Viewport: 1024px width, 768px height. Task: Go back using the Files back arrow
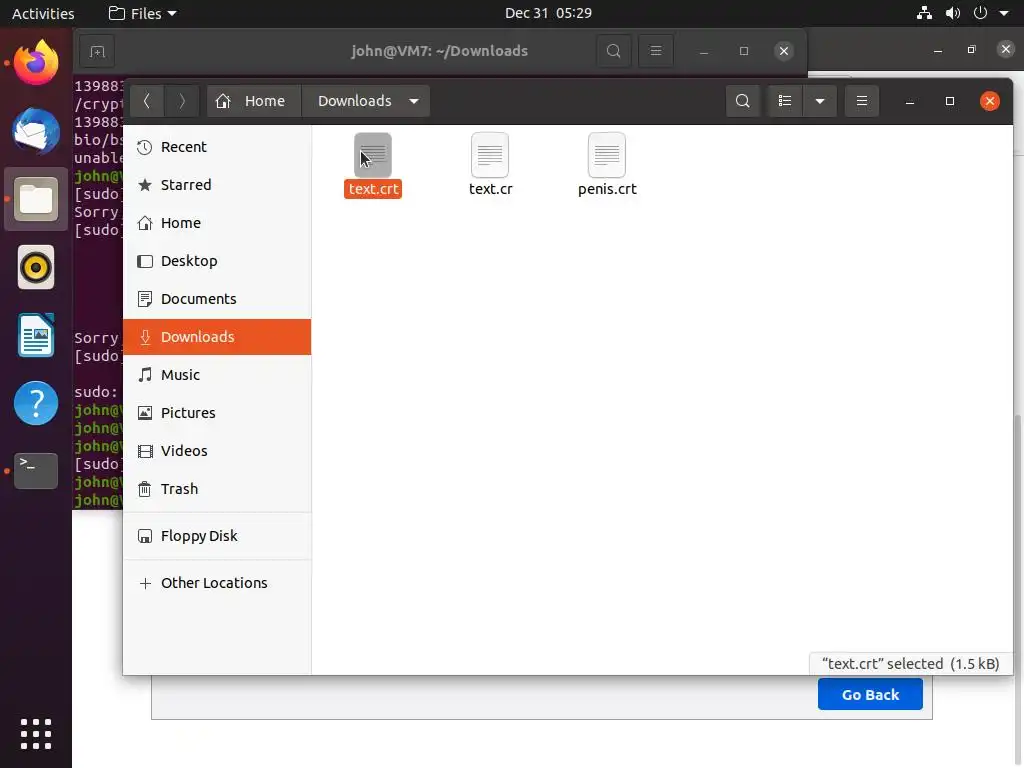coord(147,101)
